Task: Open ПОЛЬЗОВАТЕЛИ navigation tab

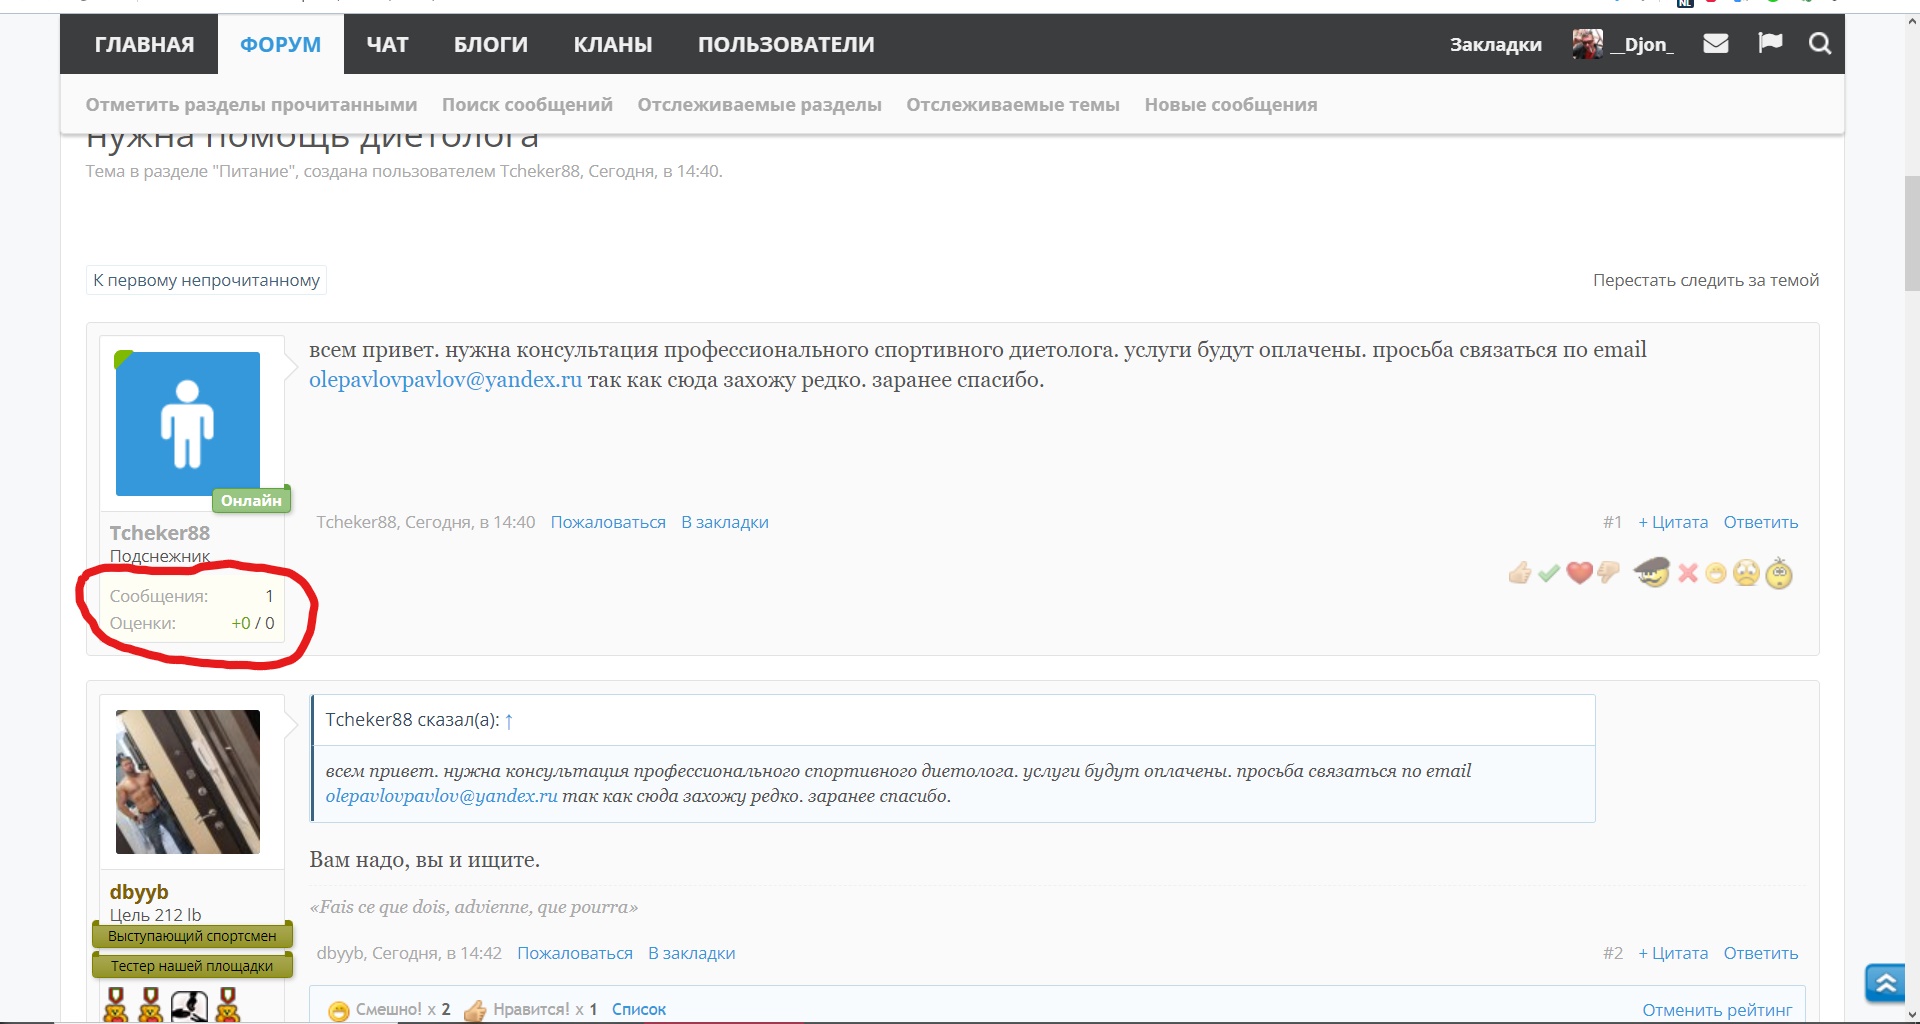Action: coord(786,44)
